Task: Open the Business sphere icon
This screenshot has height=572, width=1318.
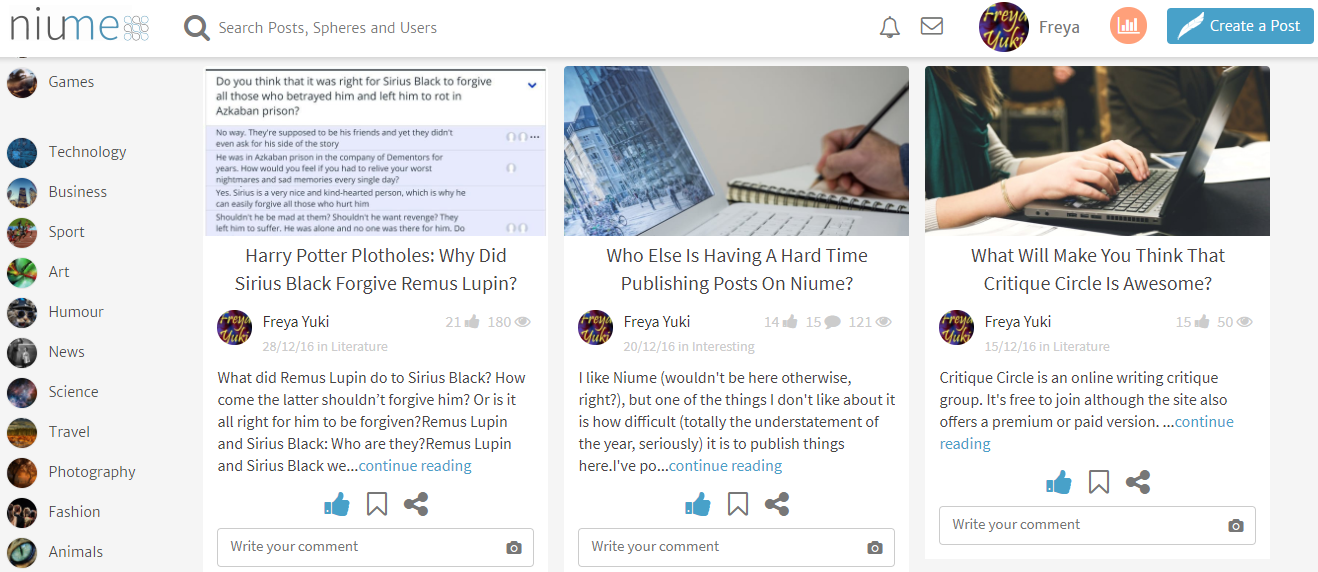Action: (x=22, y=193)
